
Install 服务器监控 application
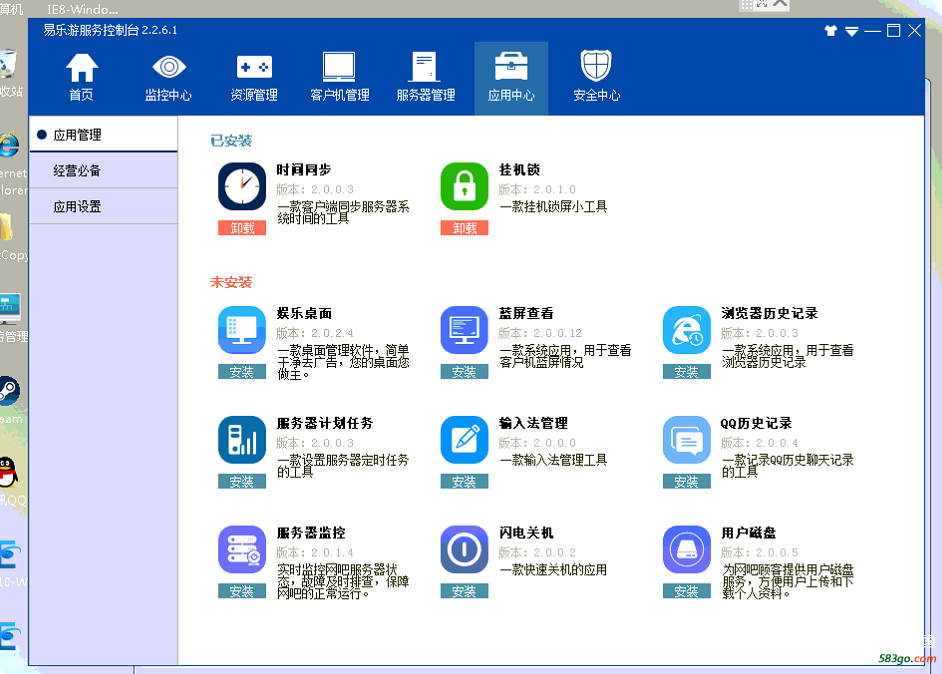242,592
